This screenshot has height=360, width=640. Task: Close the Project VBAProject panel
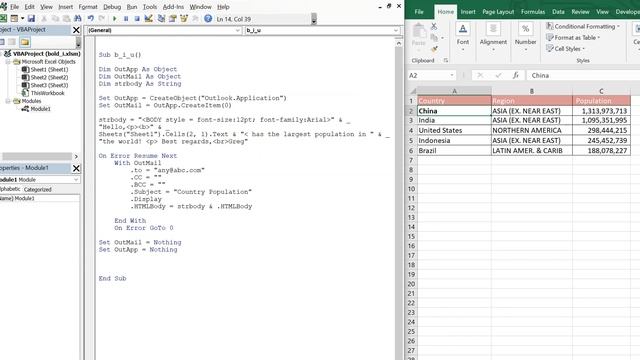(76, 30)
